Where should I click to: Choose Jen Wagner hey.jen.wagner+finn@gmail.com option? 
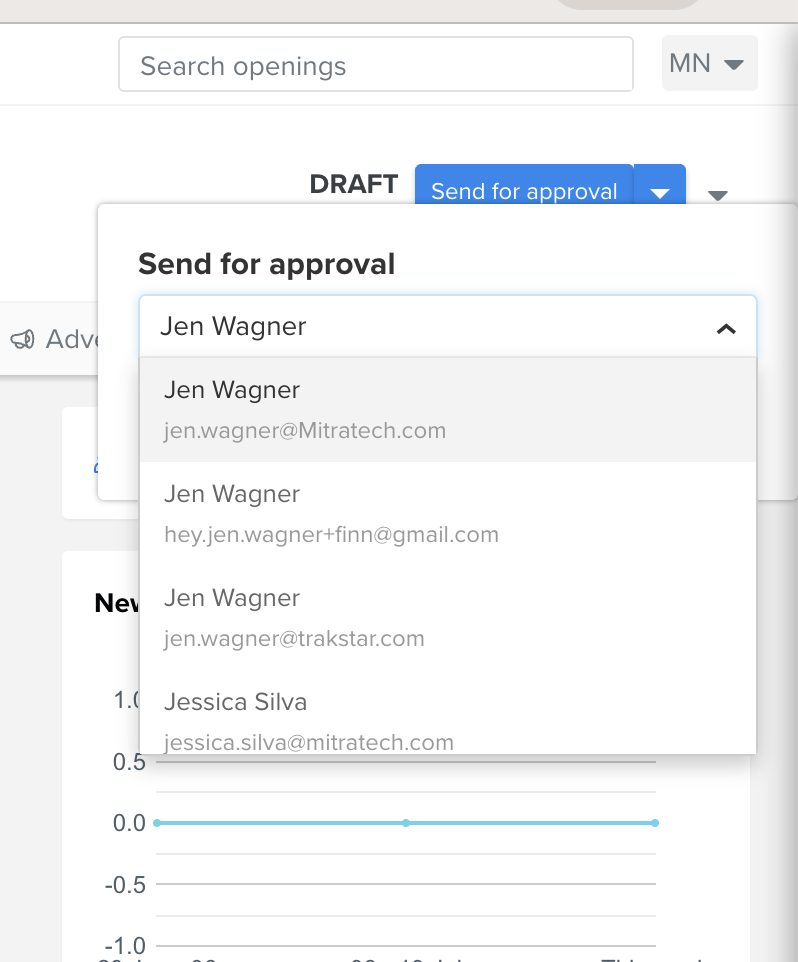pyautogui.click(x=448, y=514)
